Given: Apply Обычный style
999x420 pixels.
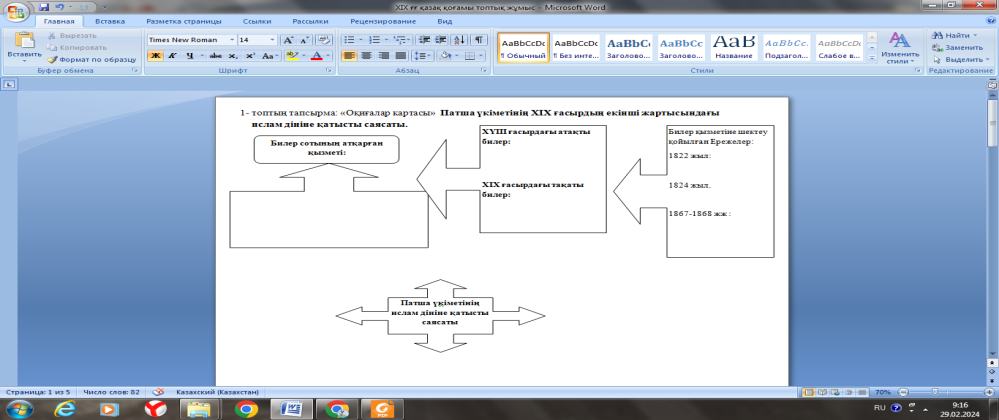Looking at the screenshot, I should click(522, 48).
